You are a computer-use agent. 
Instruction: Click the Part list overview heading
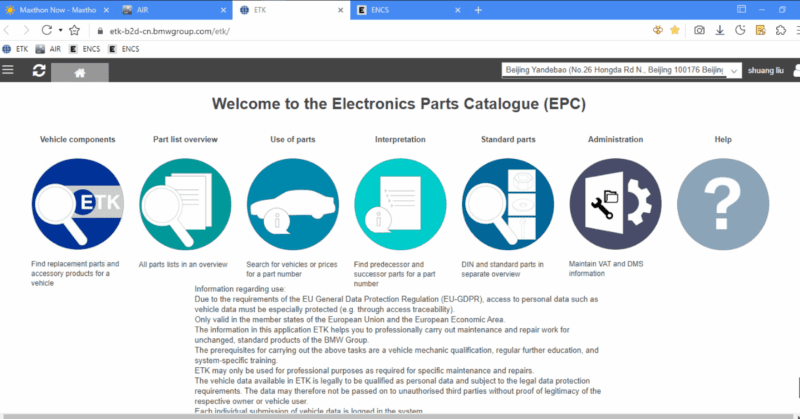pos(185,139)
